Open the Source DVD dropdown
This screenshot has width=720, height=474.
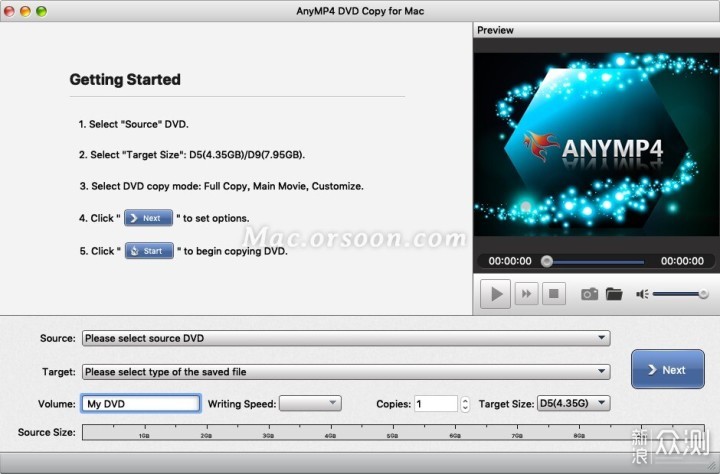point(346,339)
